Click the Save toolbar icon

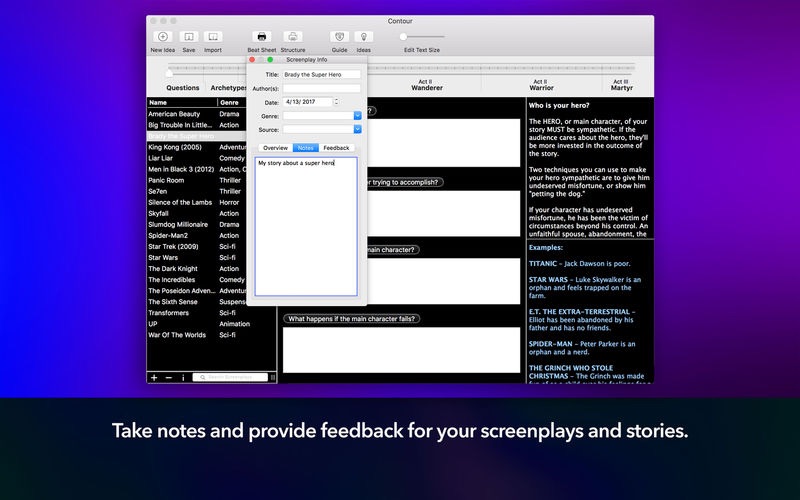click(189, 37)
